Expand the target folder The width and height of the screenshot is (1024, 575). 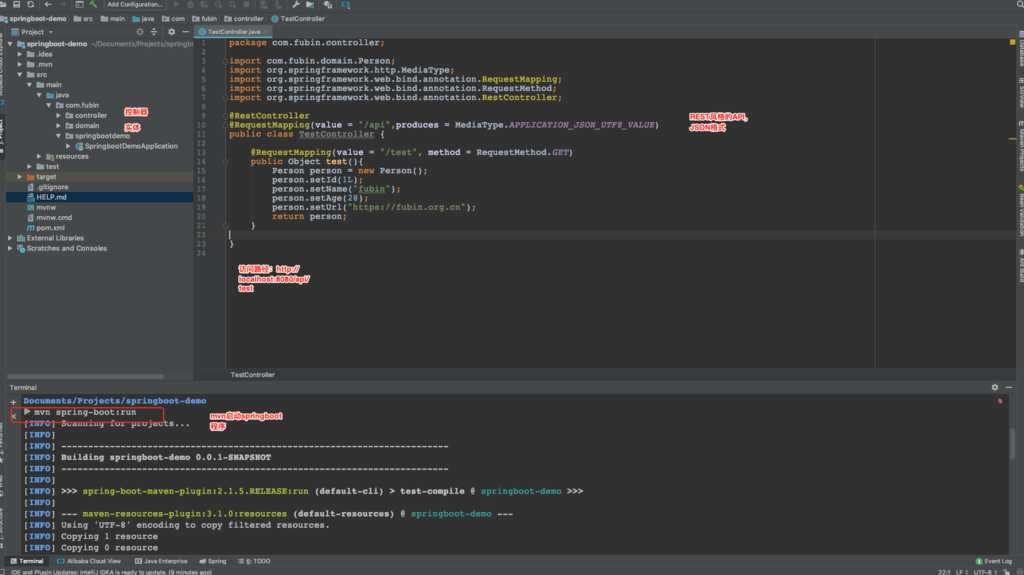tap(20, 176)
